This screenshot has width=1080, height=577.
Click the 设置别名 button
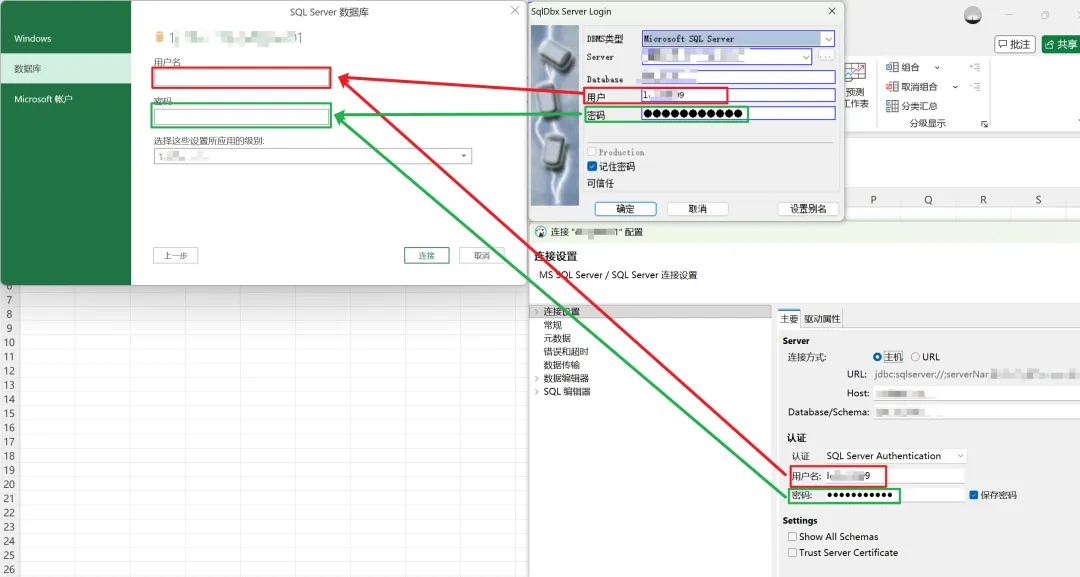click(x=808, y=209)
